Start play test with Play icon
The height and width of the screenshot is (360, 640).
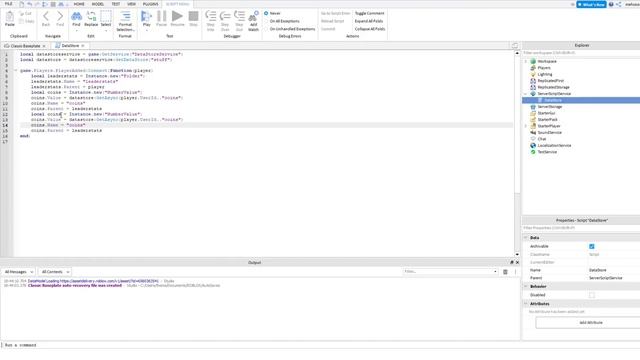pyautogui.click(x=146, y=16)
